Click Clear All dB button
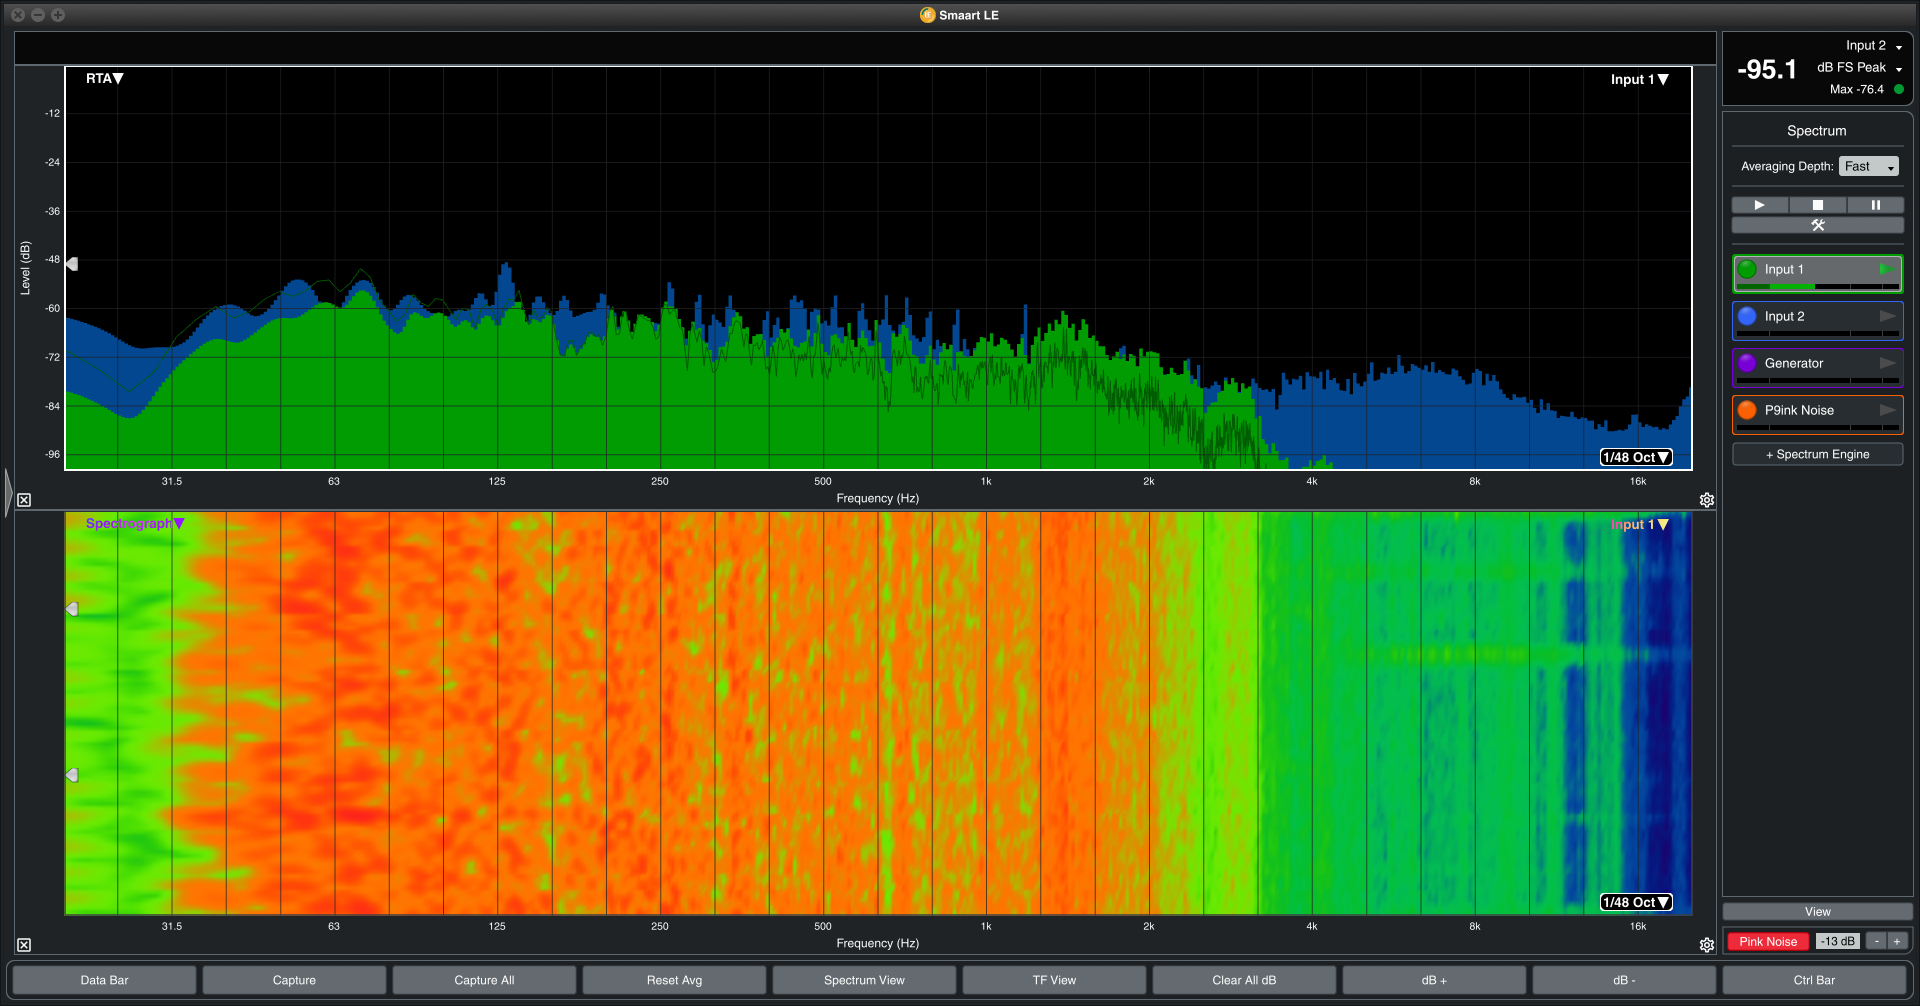This screenshot has height=1006, width=1920. (x=1244, y=980)
